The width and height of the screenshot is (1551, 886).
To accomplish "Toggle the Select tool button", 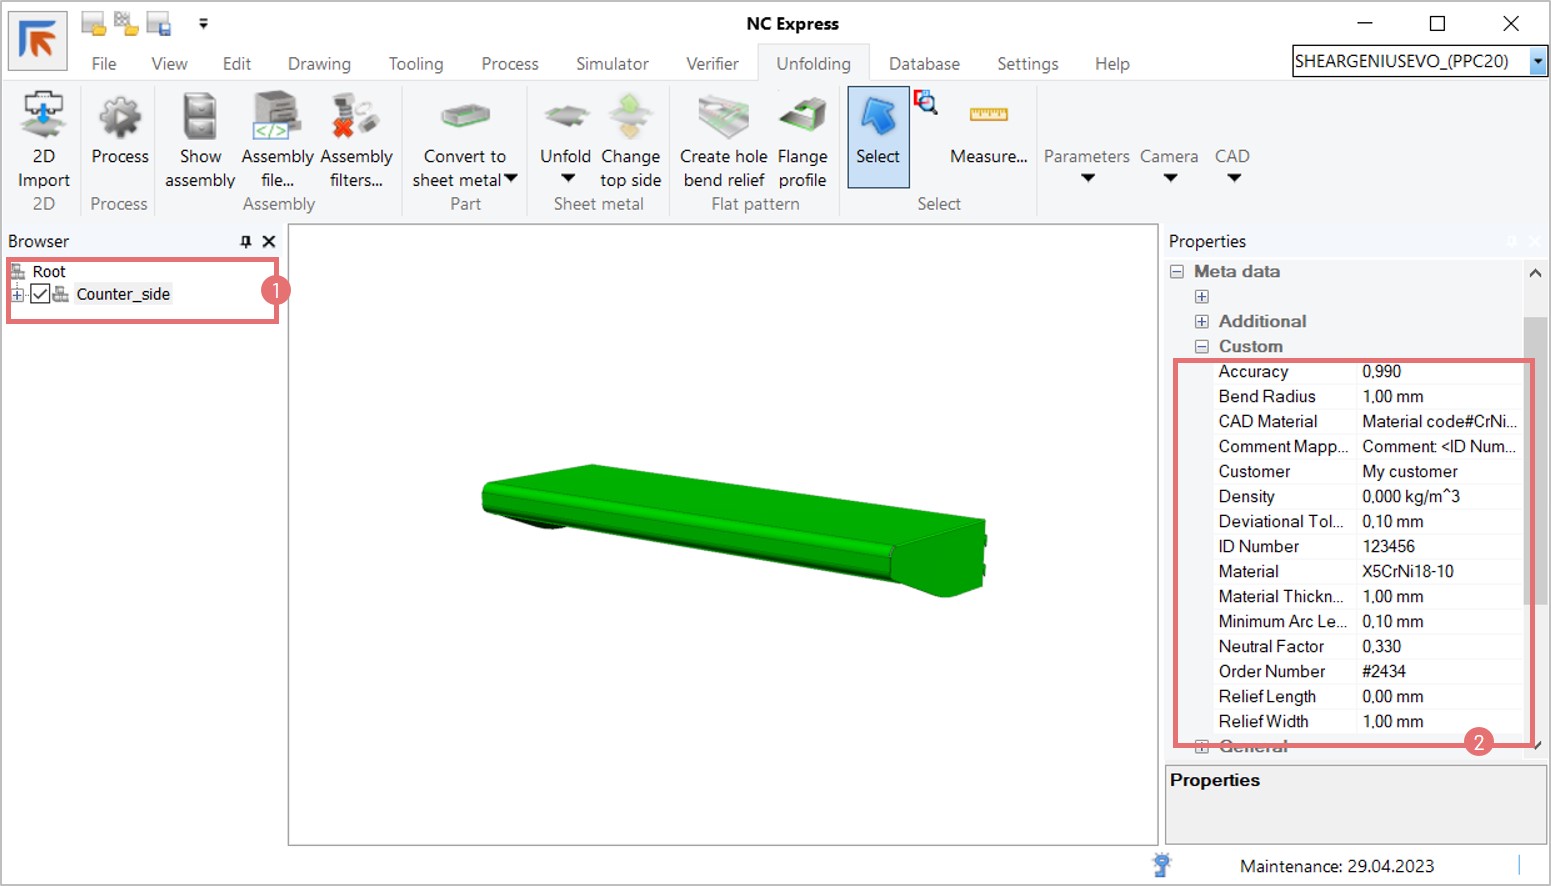I will (878, 136).
